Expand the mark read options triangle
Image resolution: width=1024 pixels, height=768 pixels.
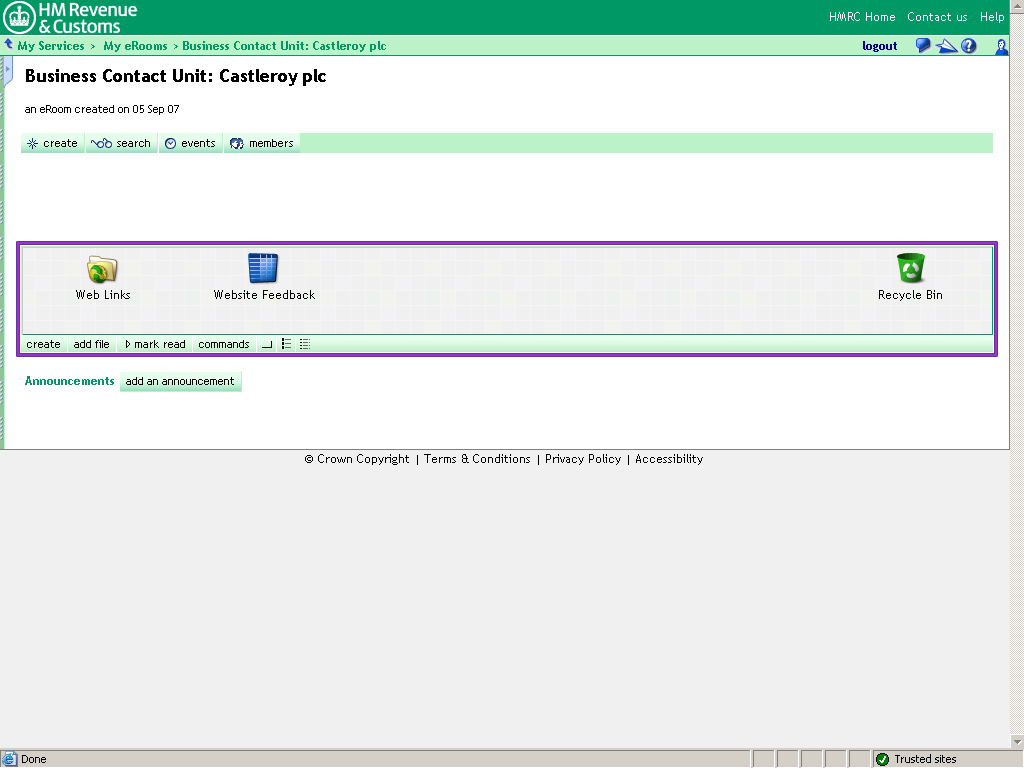point(128,344)
